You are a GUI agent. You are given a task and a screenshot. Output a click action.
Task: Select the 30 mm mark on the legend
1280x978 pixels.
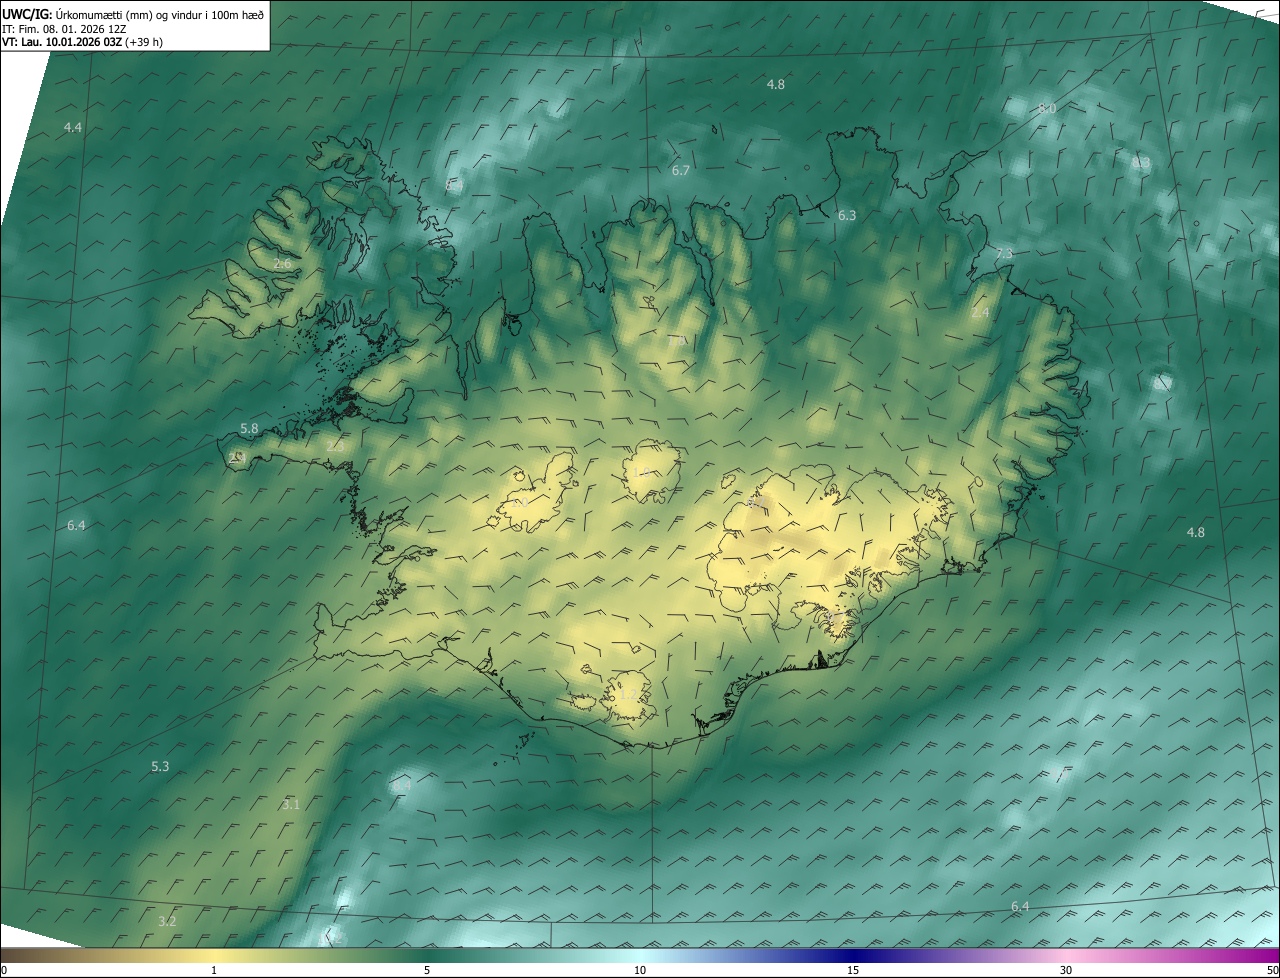[x=1066, y=970]
